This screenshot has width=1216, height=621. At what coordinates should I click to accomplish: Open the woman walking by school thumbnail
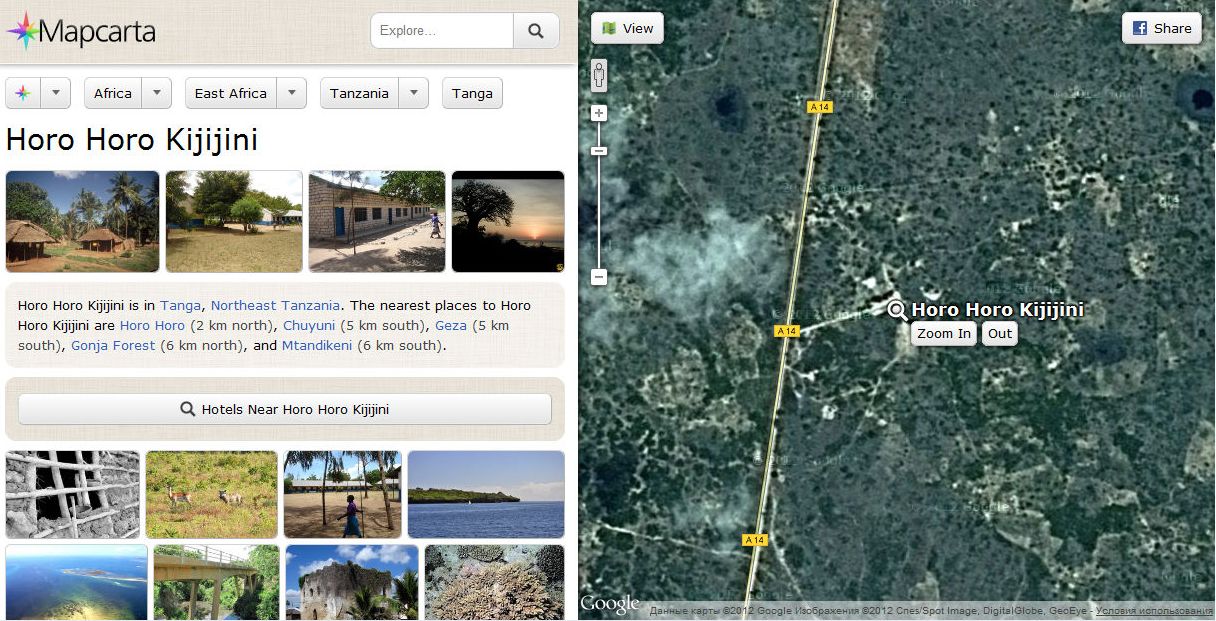click(343, 494)
